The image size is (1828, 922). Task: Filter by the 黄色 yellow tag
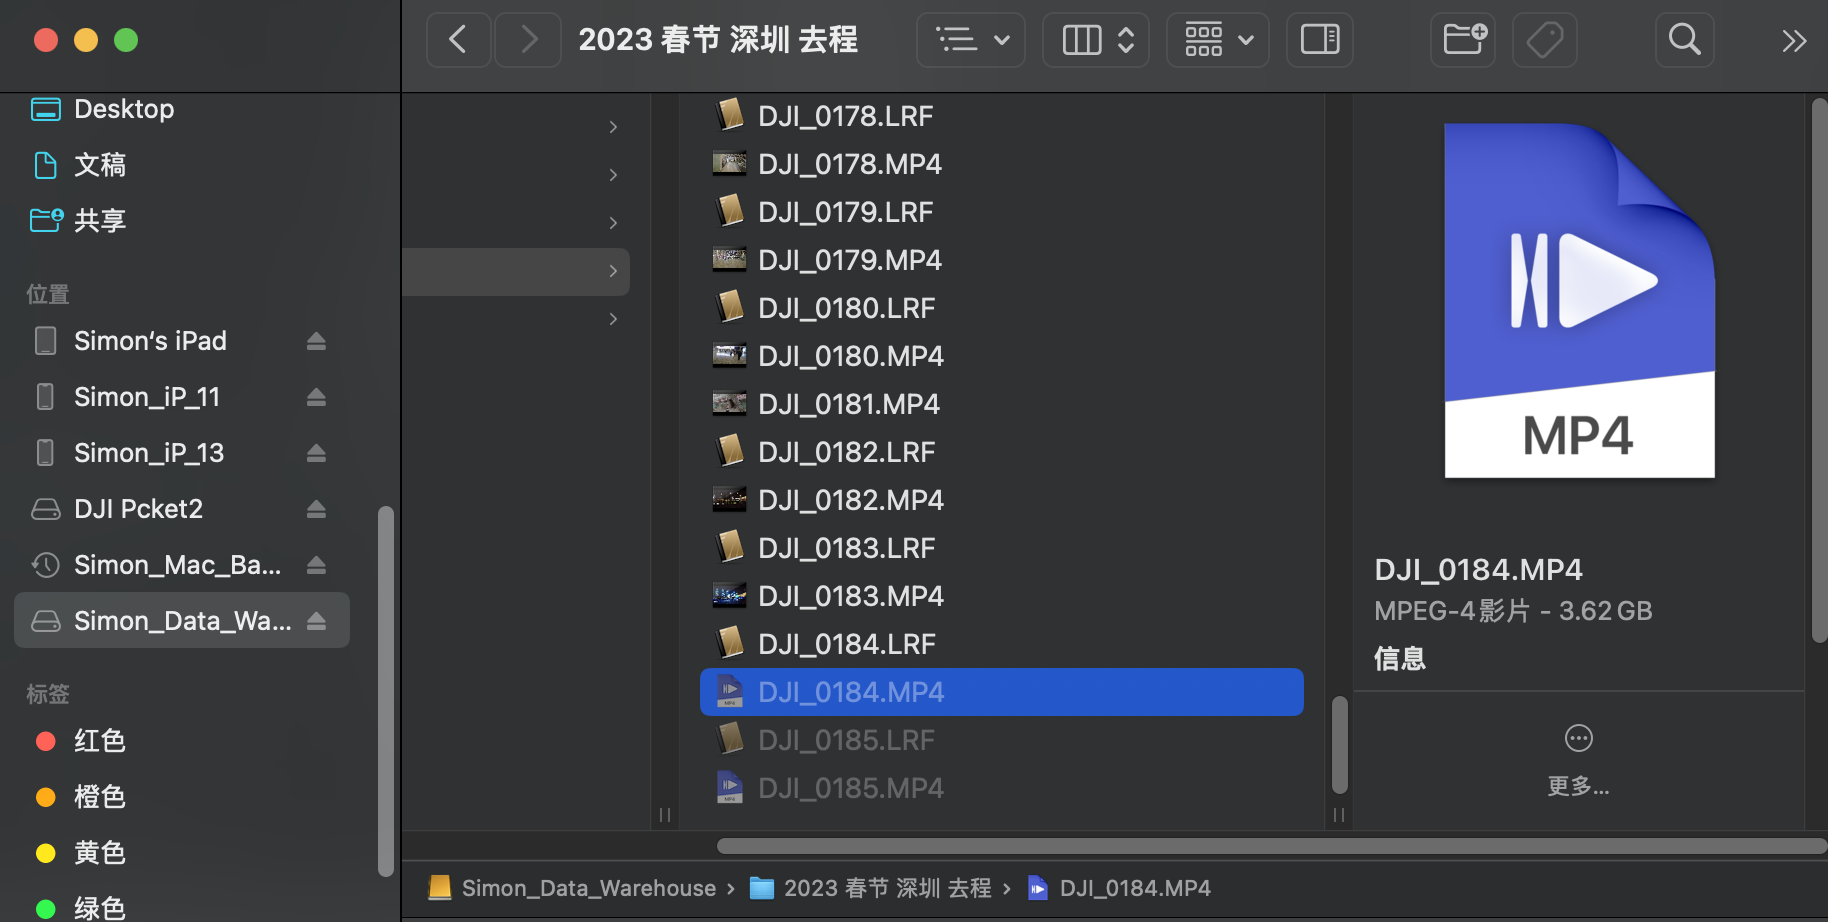click(x=180, y=853)
